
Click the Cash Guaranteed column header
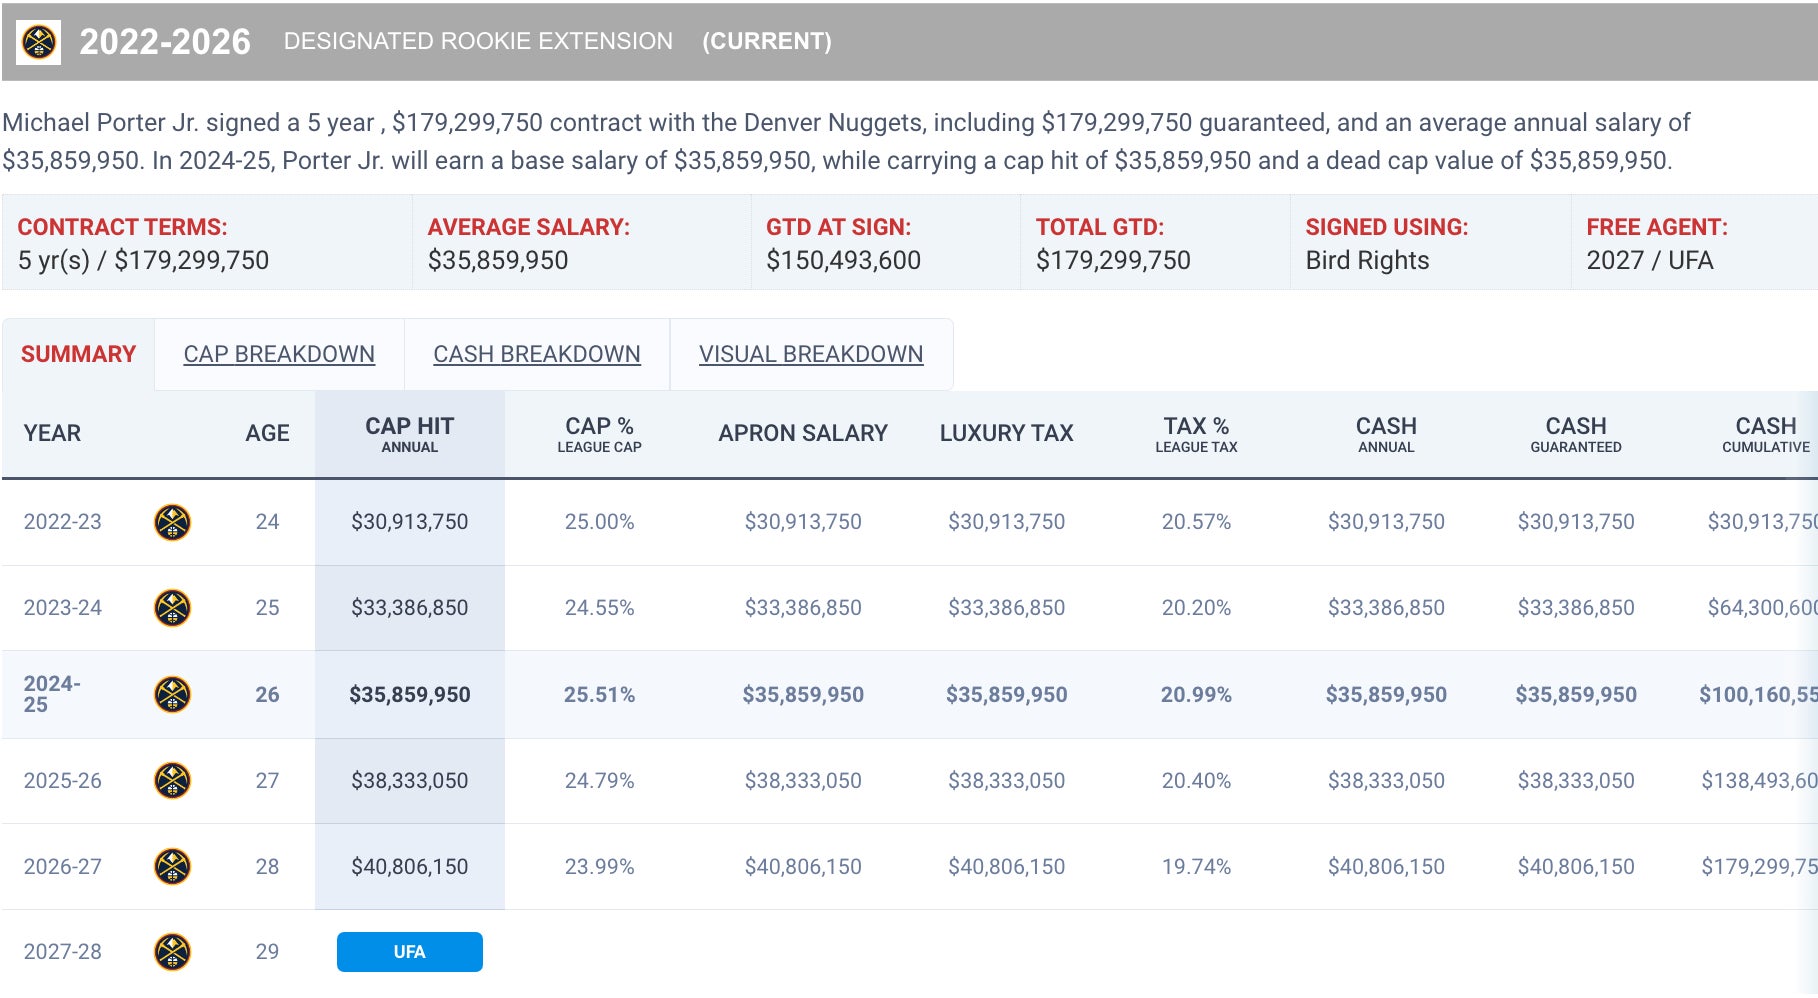pyautogui.click(x=1575, y=434)
